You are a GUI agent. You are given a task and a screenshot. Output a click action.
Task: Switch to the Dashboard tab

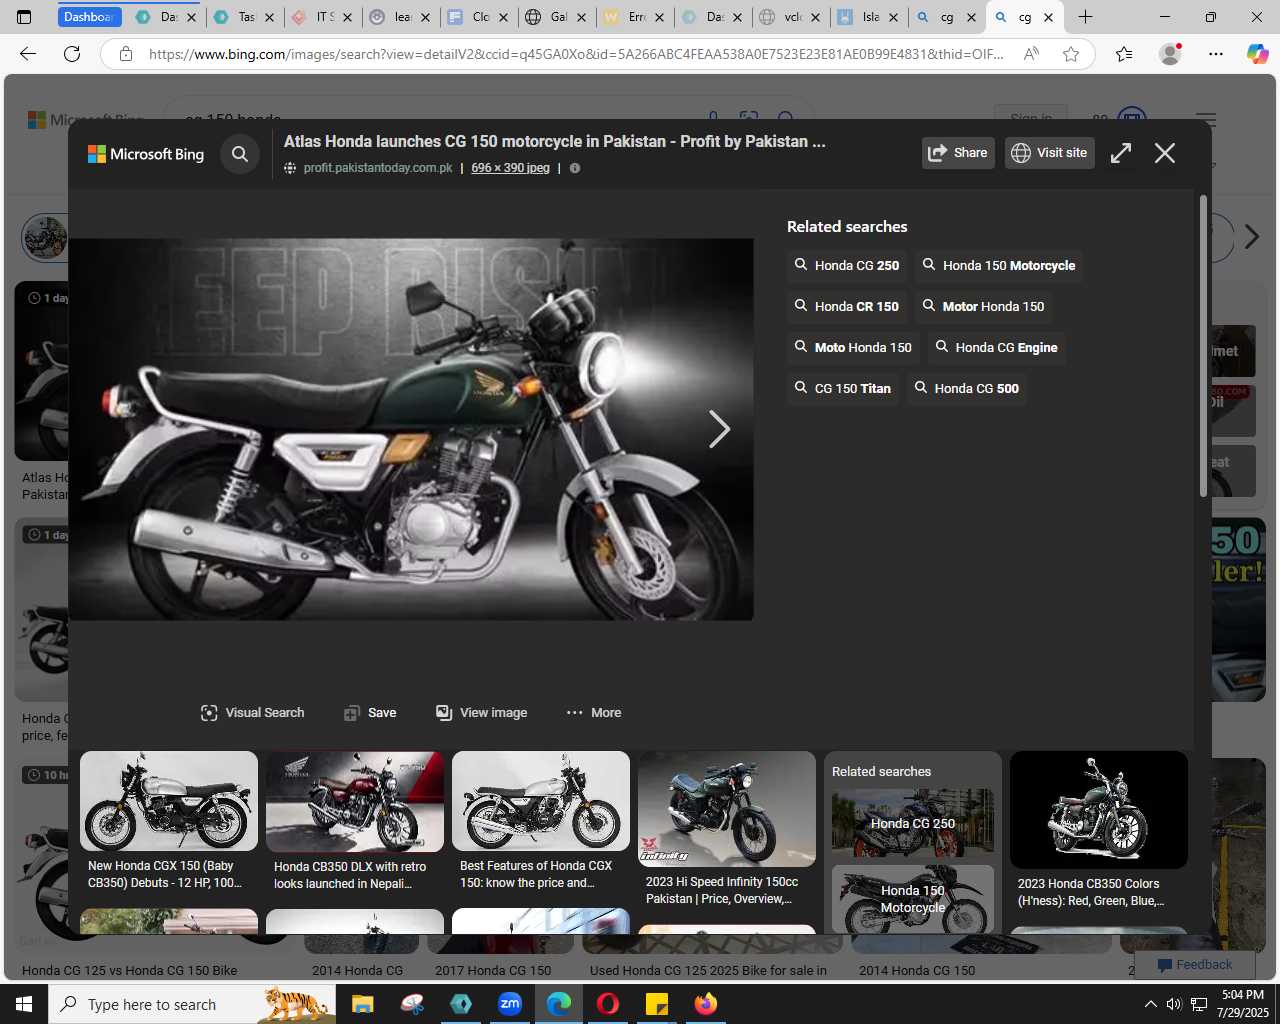click(x=90, y=17)
